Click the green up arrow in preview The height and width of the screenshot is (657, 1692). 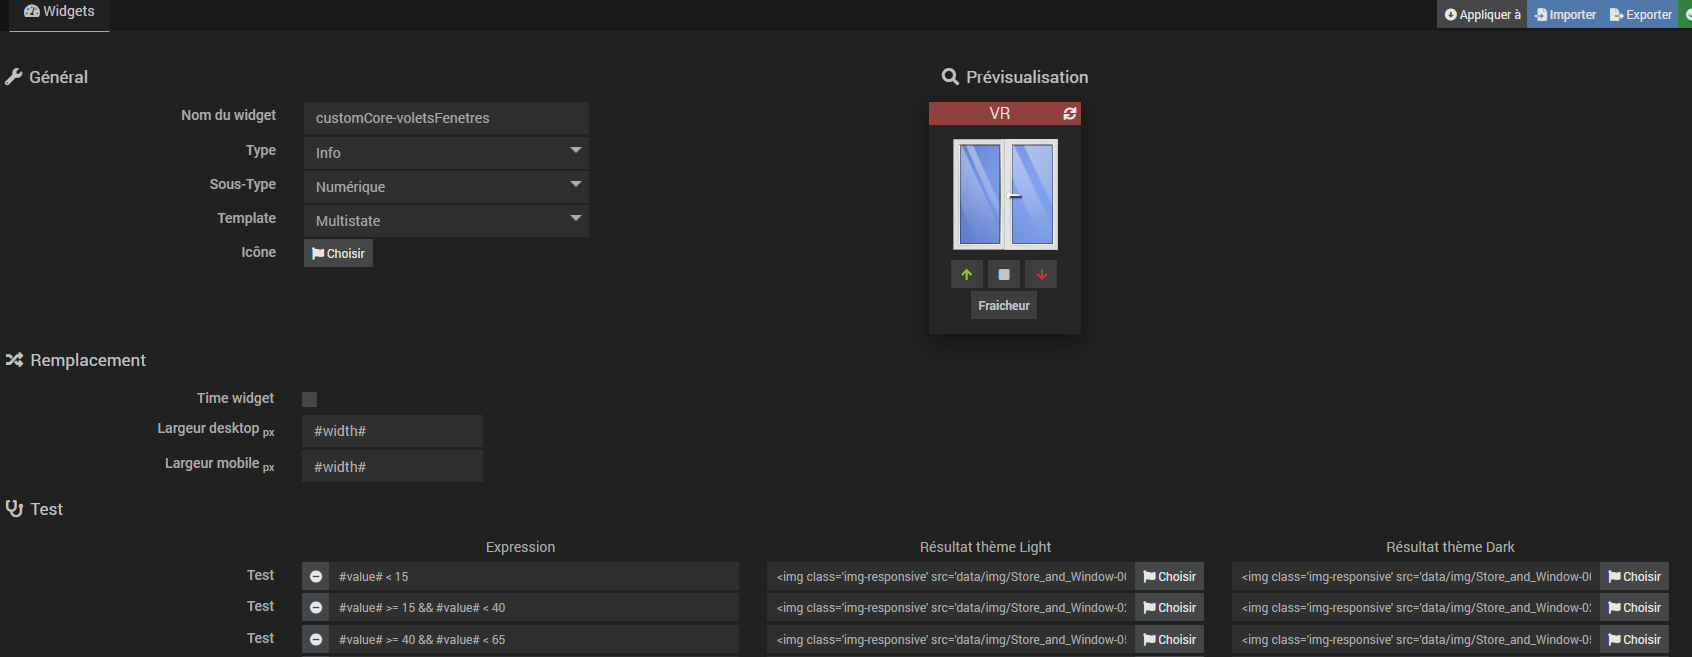[x=966, y=274]
